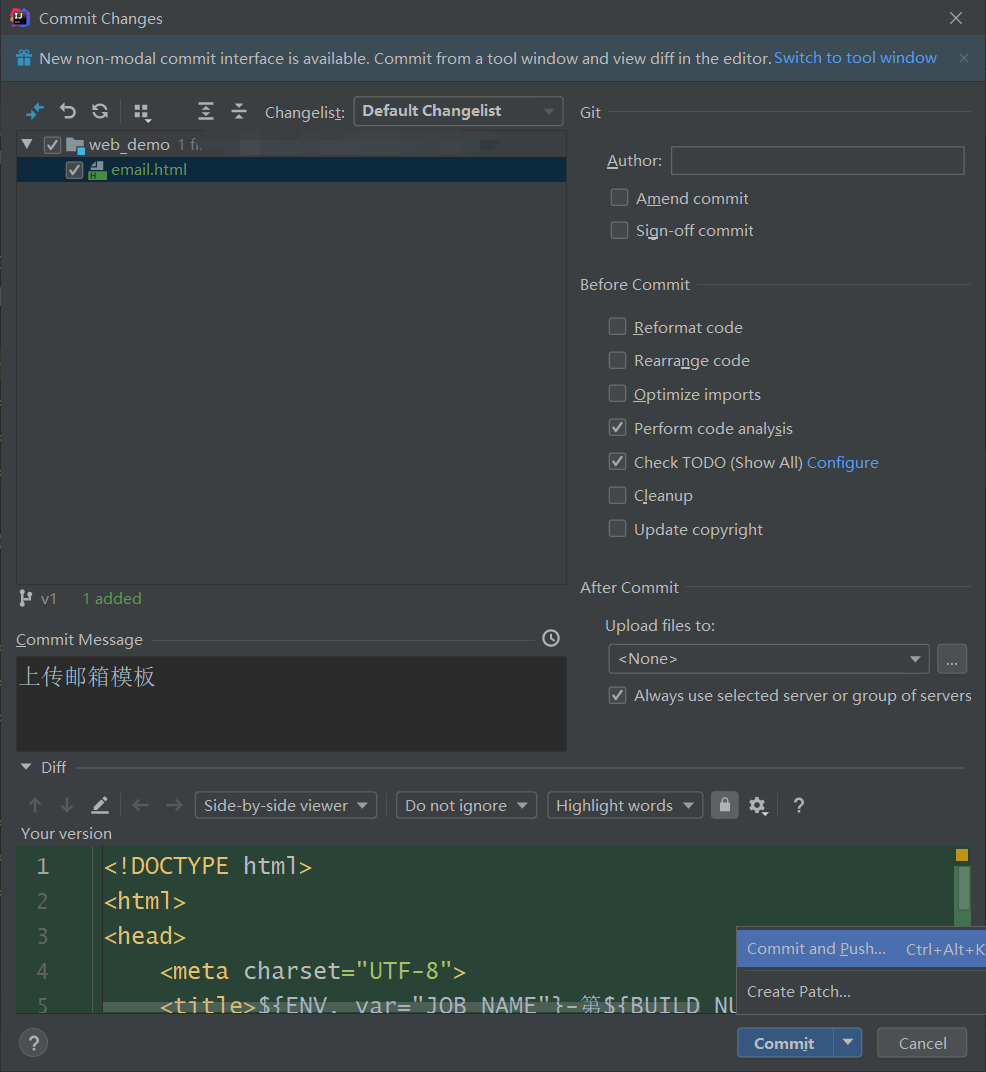Viewport: 986px width, 1072px height.
Task: Open diff settings gear icon
Action: (x=758, y=806)
